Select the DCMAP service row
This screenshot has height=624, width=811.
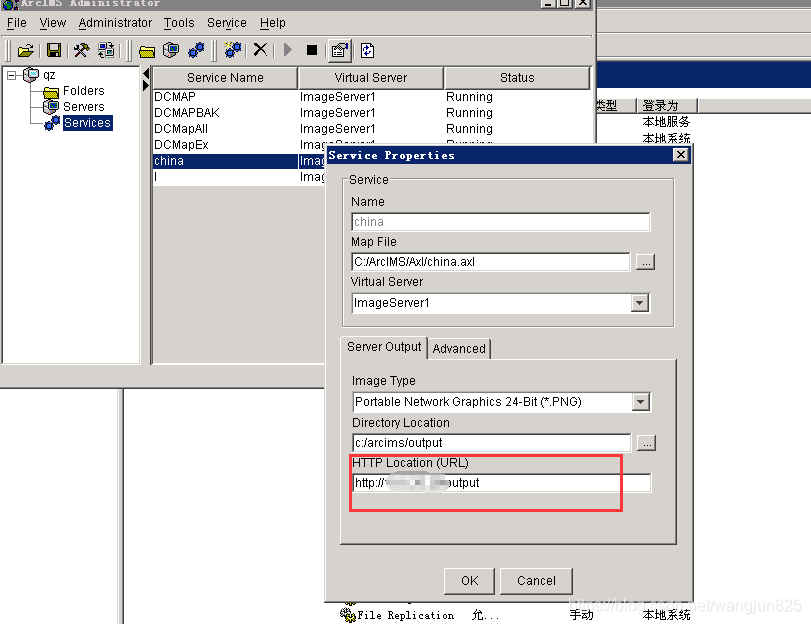coord(370,97)
